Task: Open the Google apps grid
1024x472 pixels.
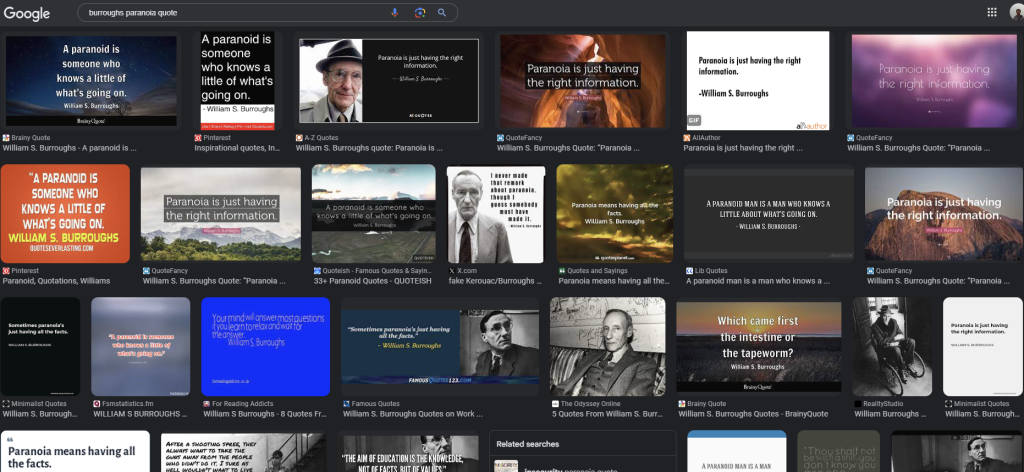Action: (991, 13)
